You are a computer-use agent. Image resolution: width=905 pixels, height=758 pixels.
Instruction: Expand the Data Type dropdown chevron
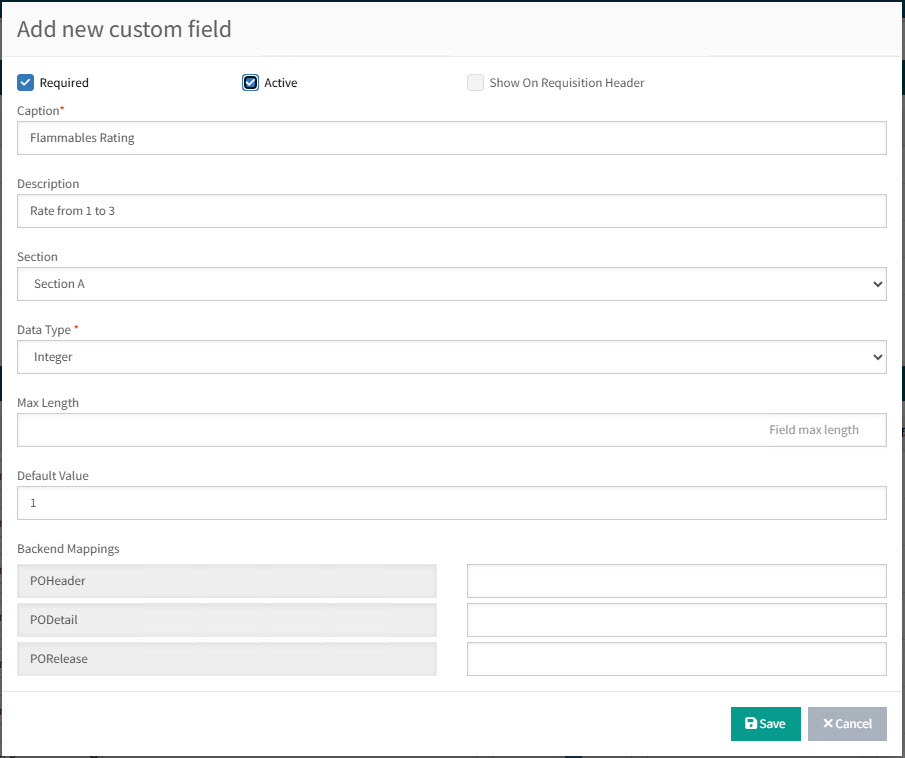pyautogui.click(x=877, y=356)
